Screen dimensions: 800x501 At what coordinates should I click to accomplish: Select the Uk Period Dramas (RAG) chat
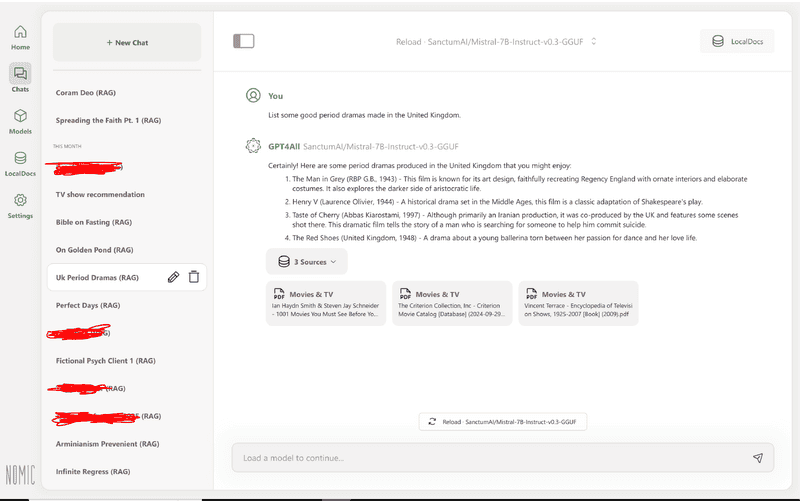click(127, 278)
